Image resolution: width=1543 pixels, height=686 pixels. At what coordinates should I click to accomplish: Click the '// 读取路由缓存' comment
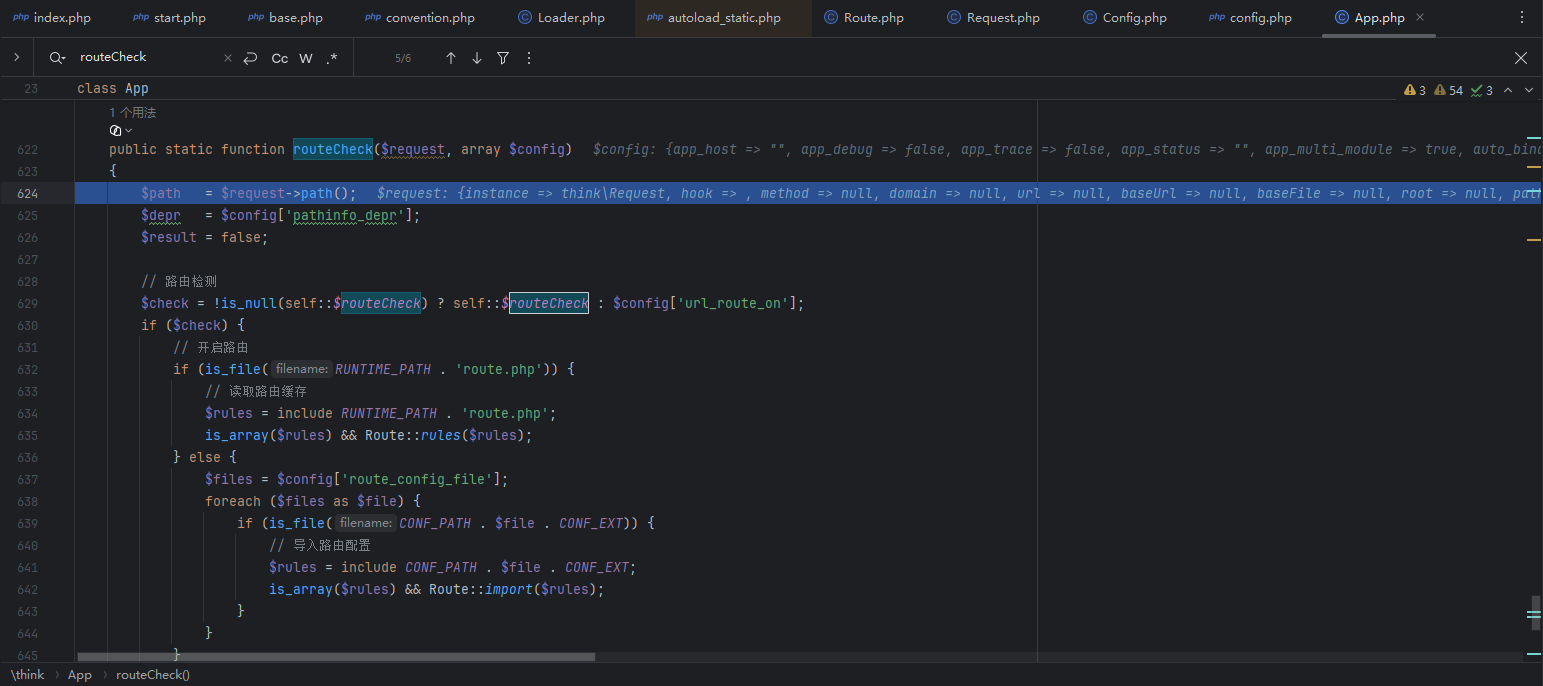pos(256,391)
